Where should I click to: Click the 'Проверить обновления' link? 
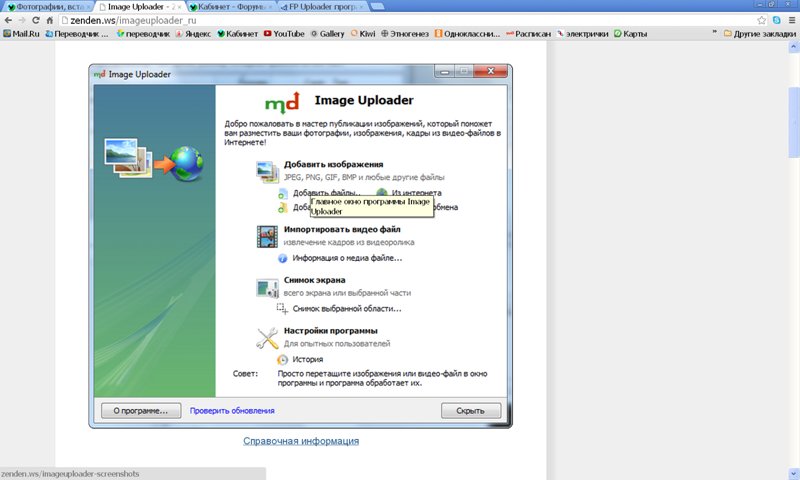(x=232, y=411)
